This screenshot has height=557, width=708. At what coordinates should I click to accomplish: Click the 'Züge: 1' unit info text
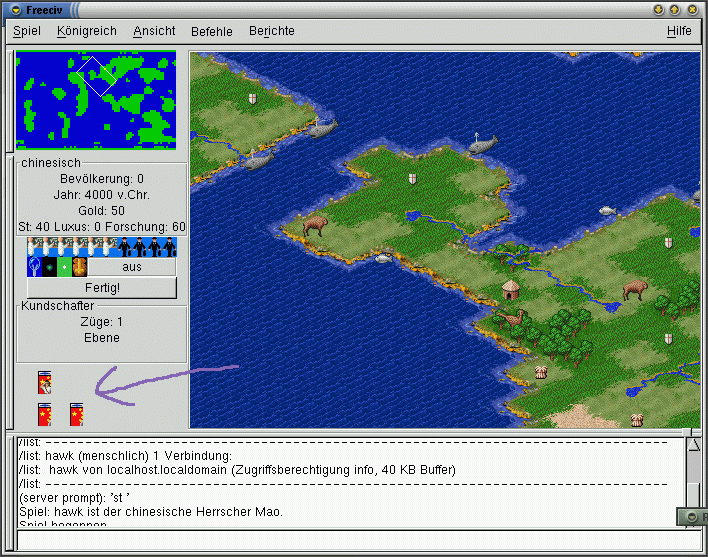point(101,322)
